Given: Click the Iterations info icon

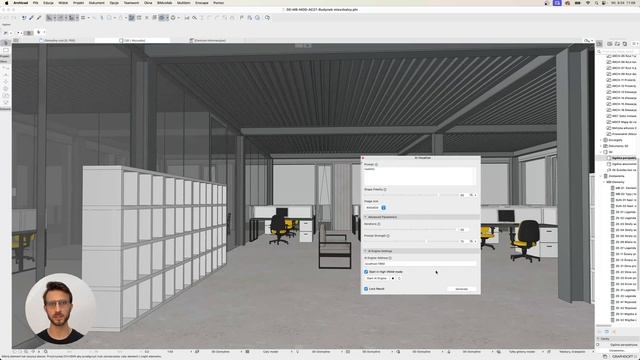Looking at the screenshot, I should pos(379,224).
